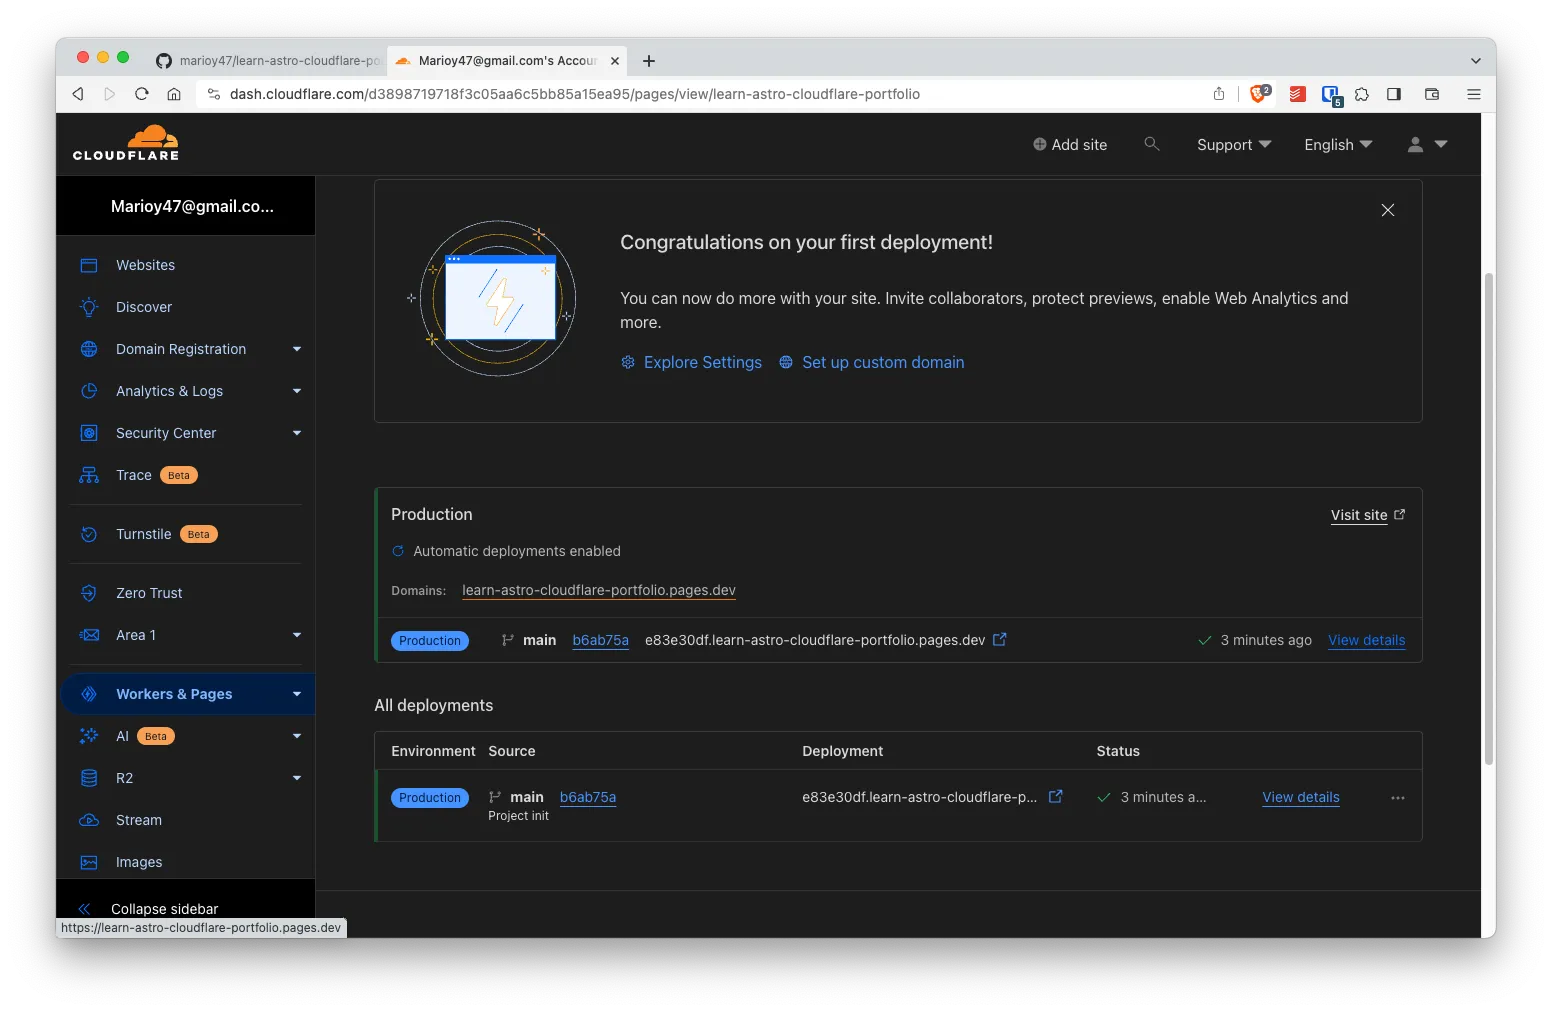
Task: Click the Cloudflare logo
Action: point(126,143)
